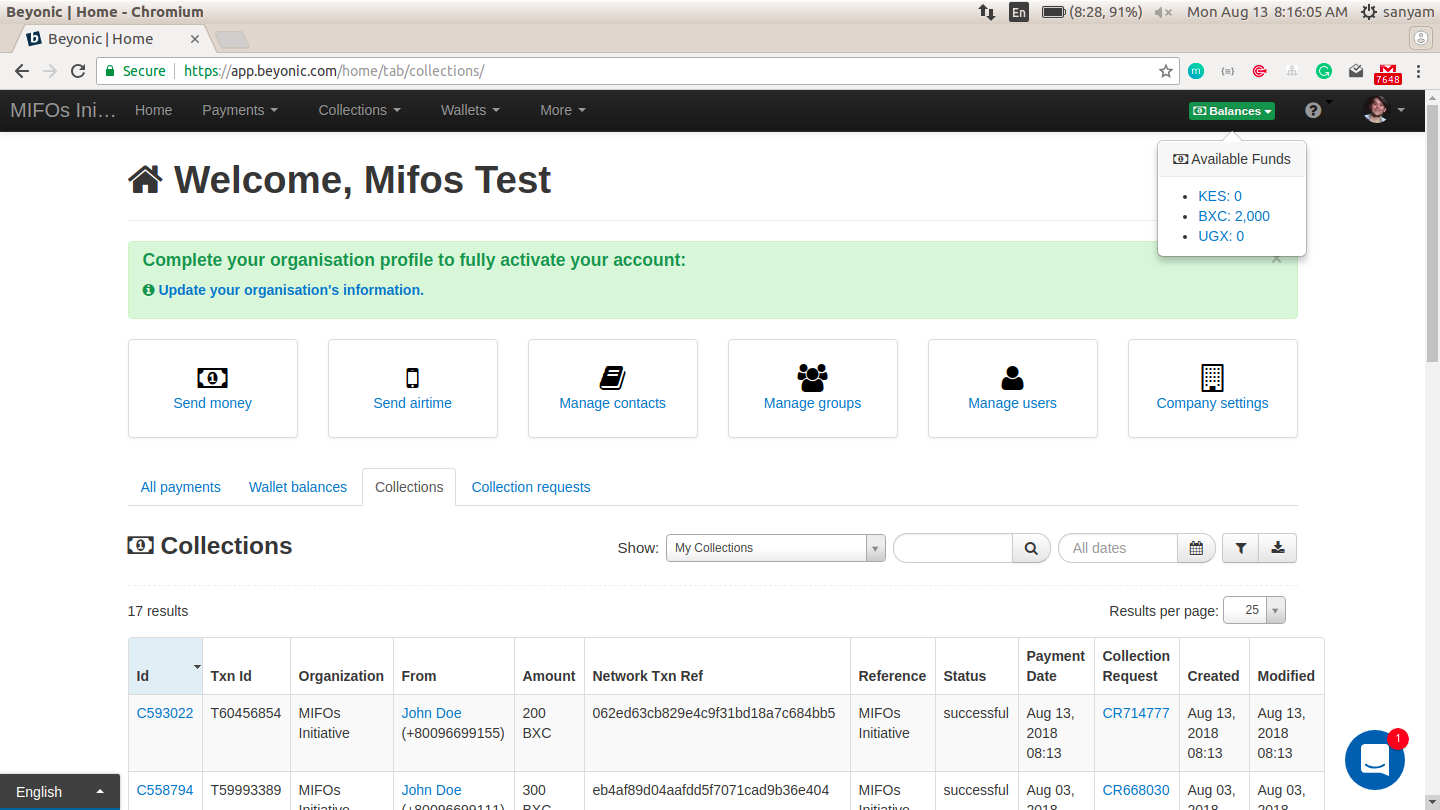
Task: Switch to Collection requests tab
Action: (x=531, y=487)
